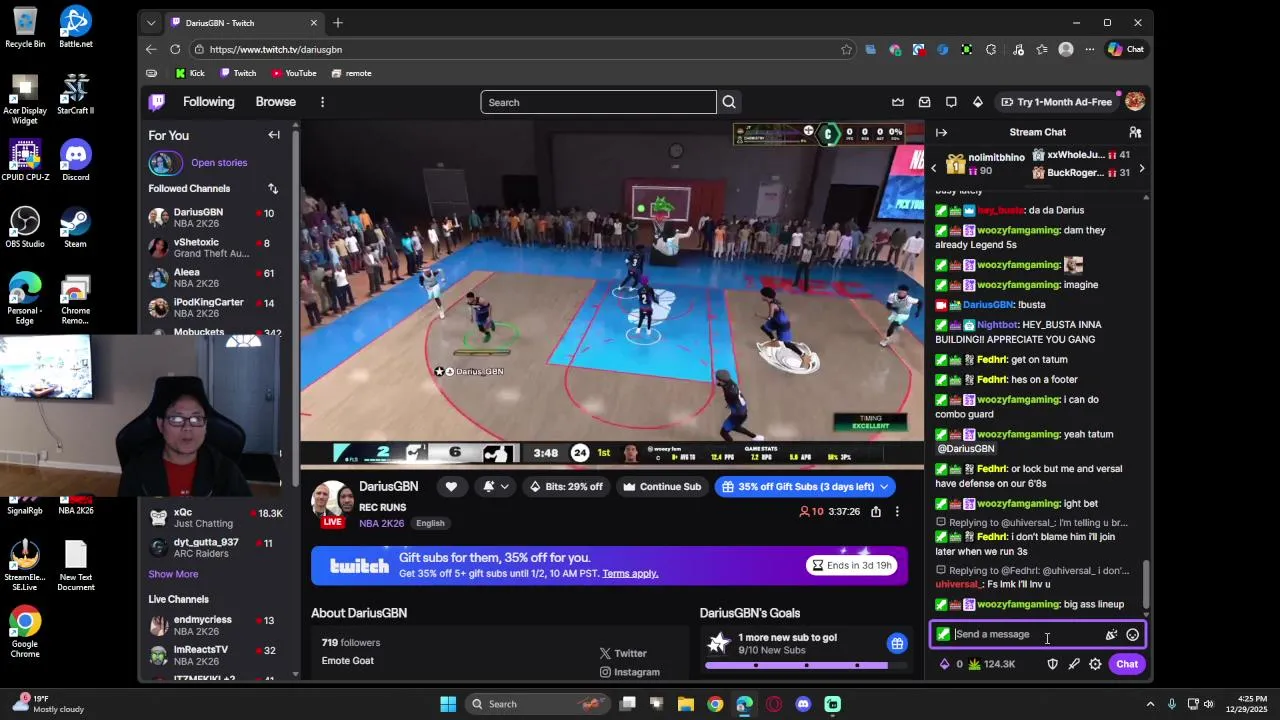Collapse the Stream Chat panel arrow
The height and width of the screenshot is (720, 1280).
pos(941,132)
